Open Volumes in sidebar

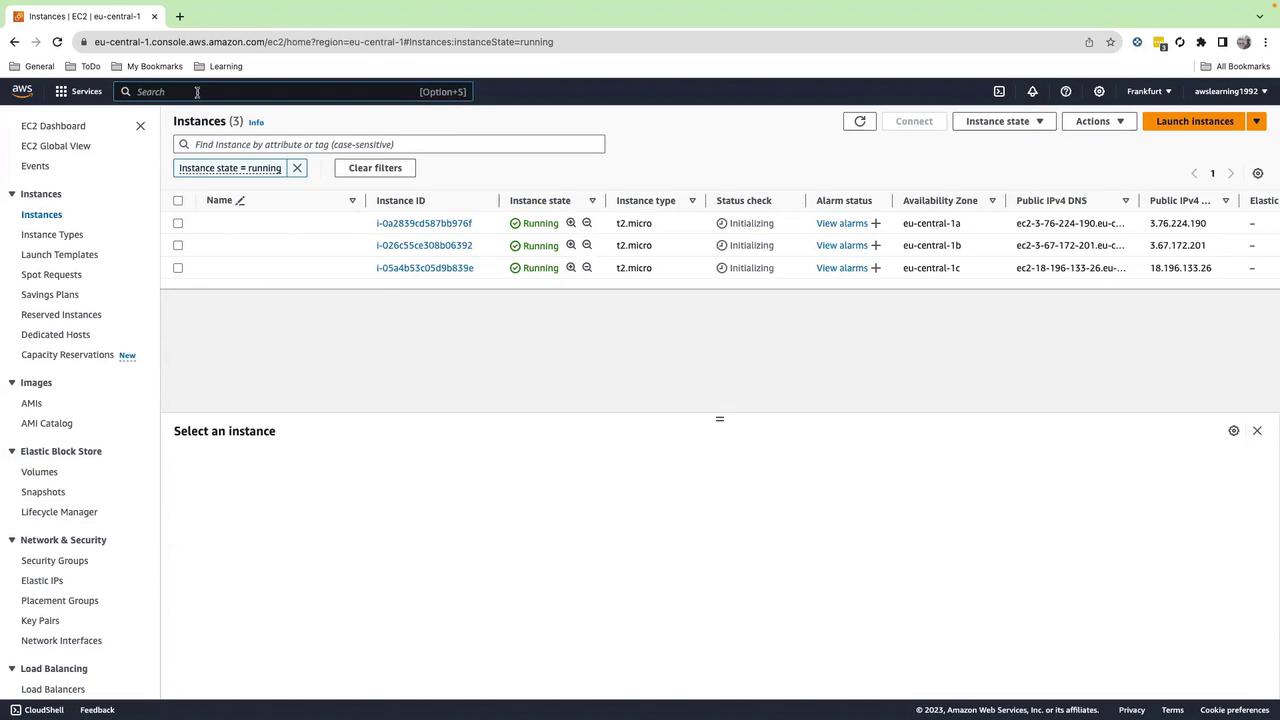[x=39, y=472]
